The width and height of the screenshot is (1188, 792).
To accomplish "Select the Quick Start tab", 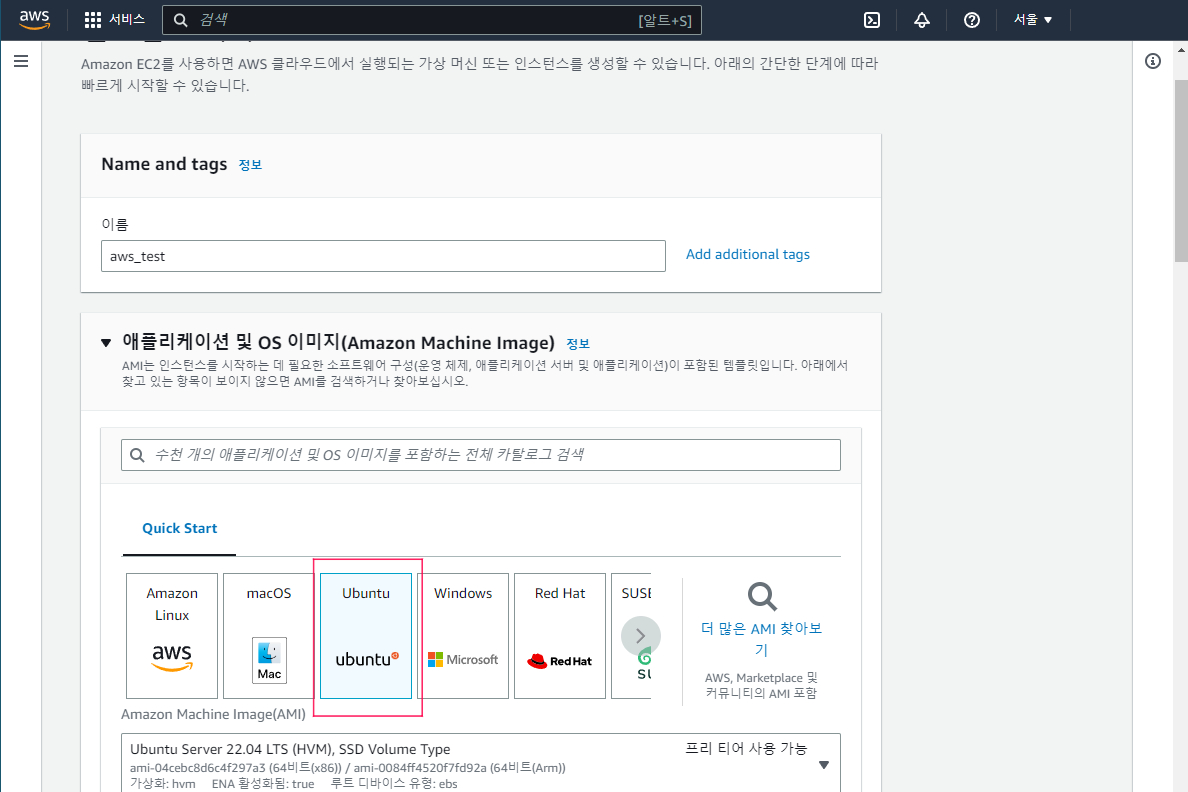I will 180,528.
